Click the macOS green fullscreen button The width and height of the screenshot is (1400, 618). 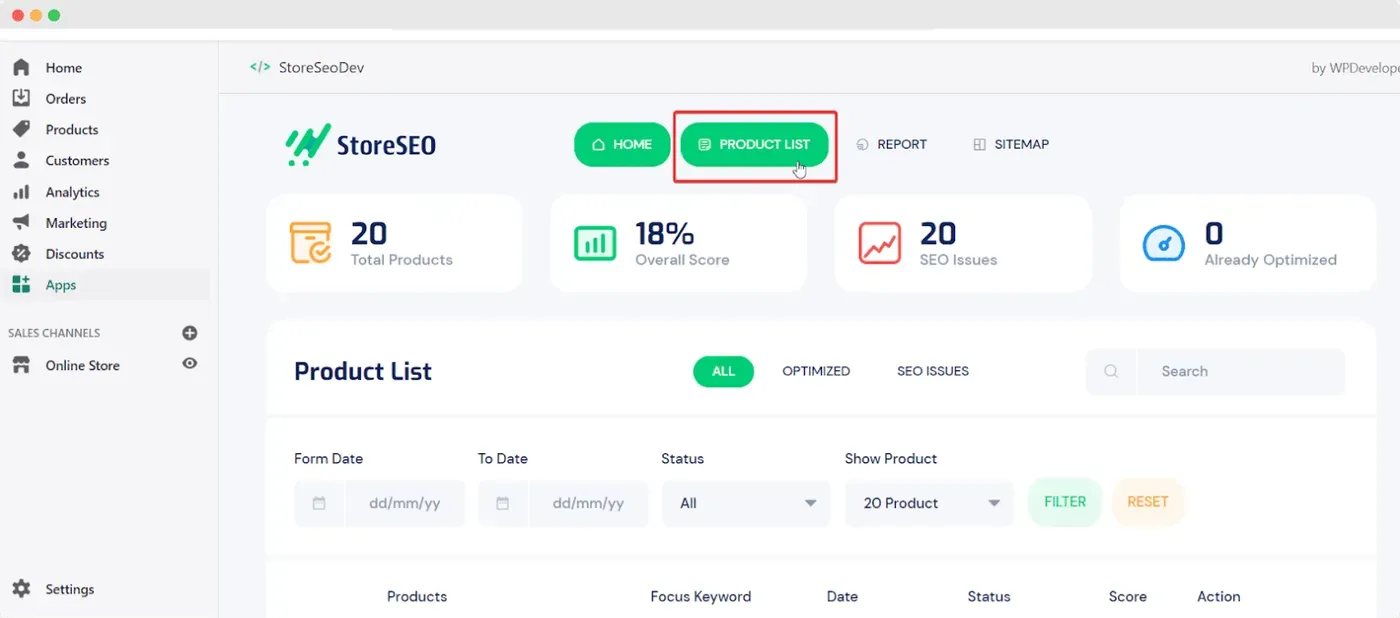pos(54,16)
